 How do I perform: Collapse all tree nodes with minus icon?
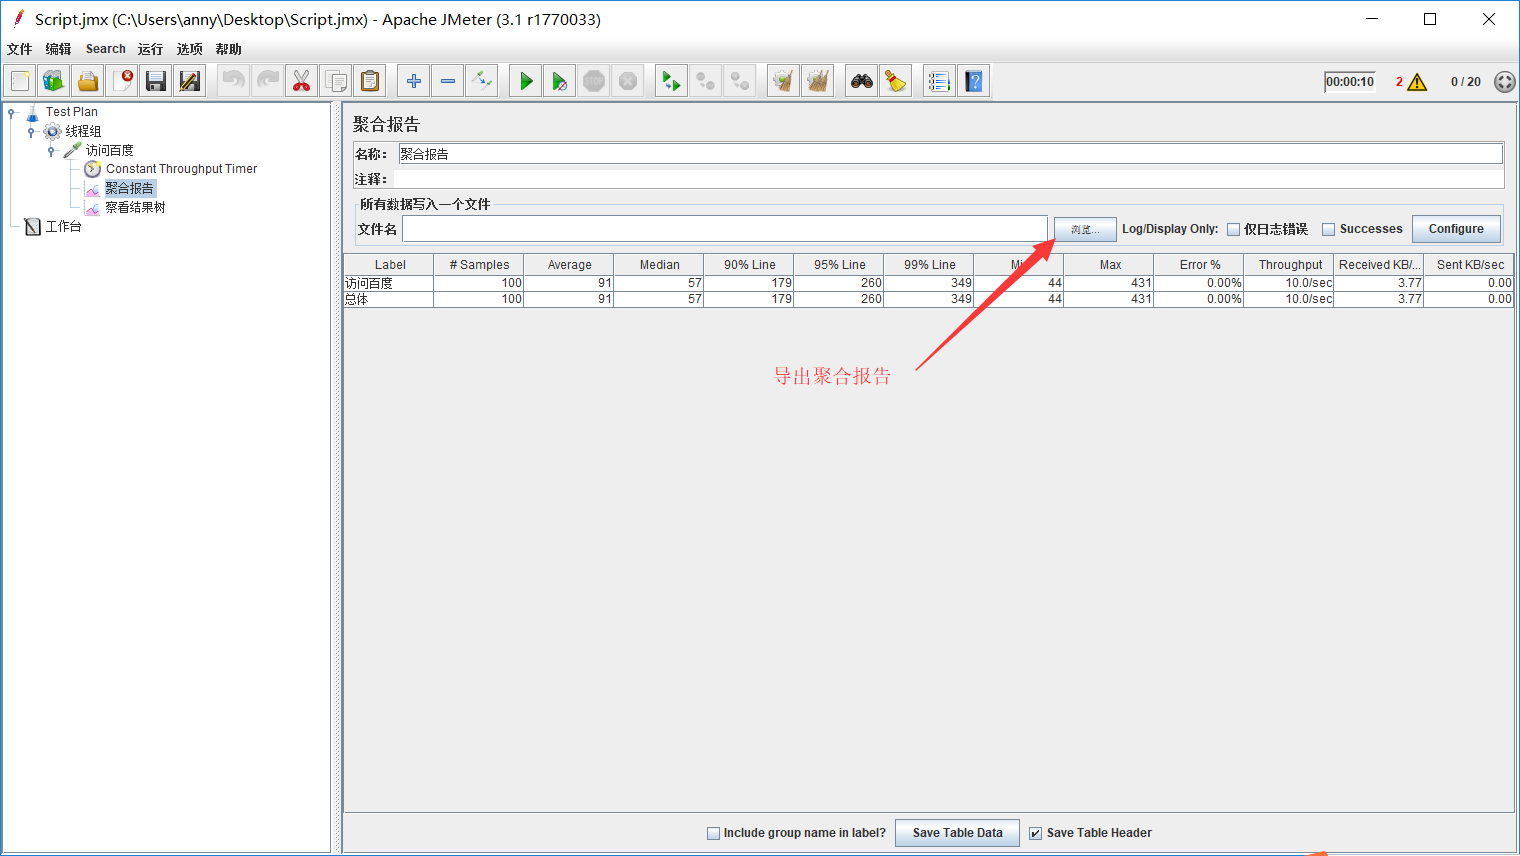tap(448, 81)
